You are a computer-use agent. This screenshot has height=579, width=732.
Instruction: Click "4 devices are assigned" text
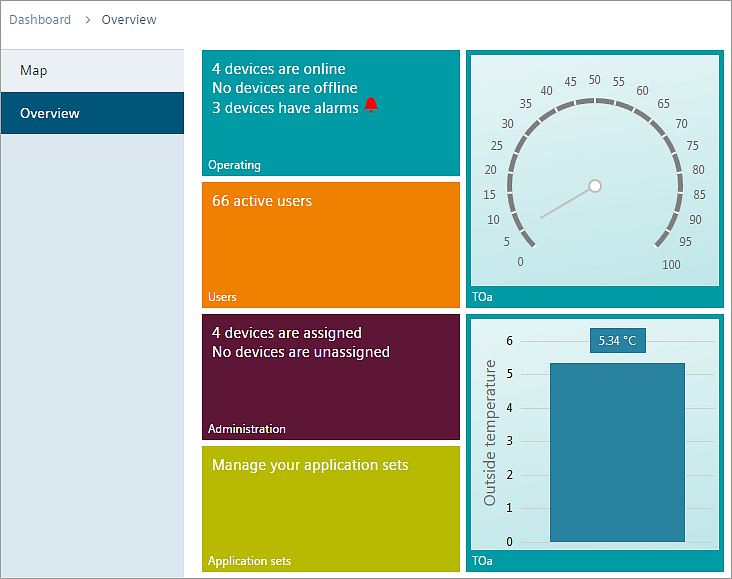click(287, 333)
